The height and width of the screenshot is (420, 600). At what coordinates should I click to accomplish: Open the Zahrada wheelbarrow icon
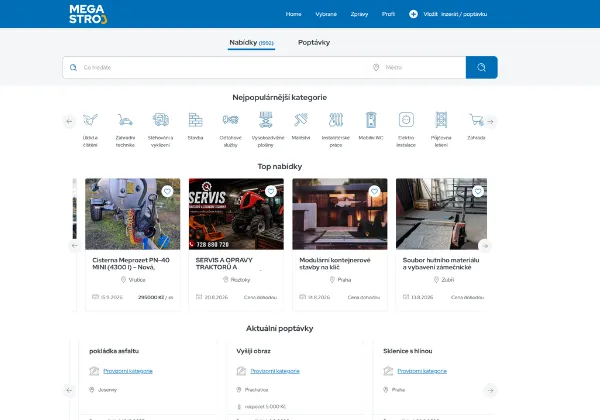476,120
